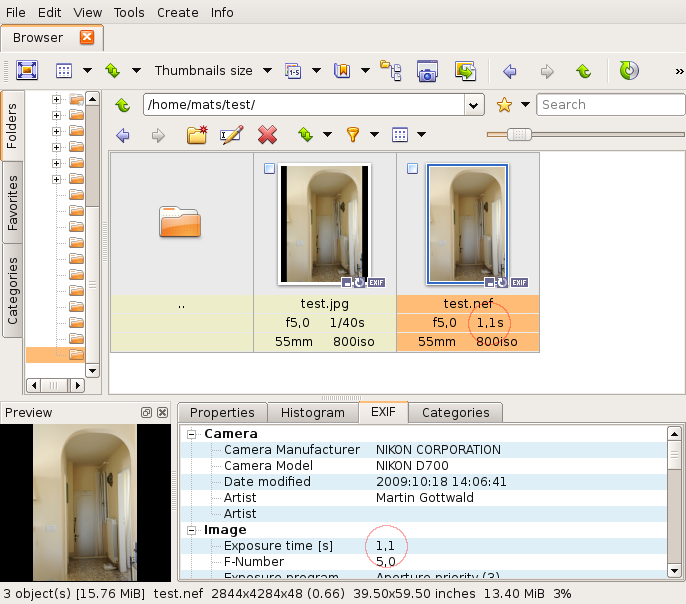Click the green sort arrows icon in main toolbar
The width and height of the screenshot is (686, 604).
pos(112,70)
